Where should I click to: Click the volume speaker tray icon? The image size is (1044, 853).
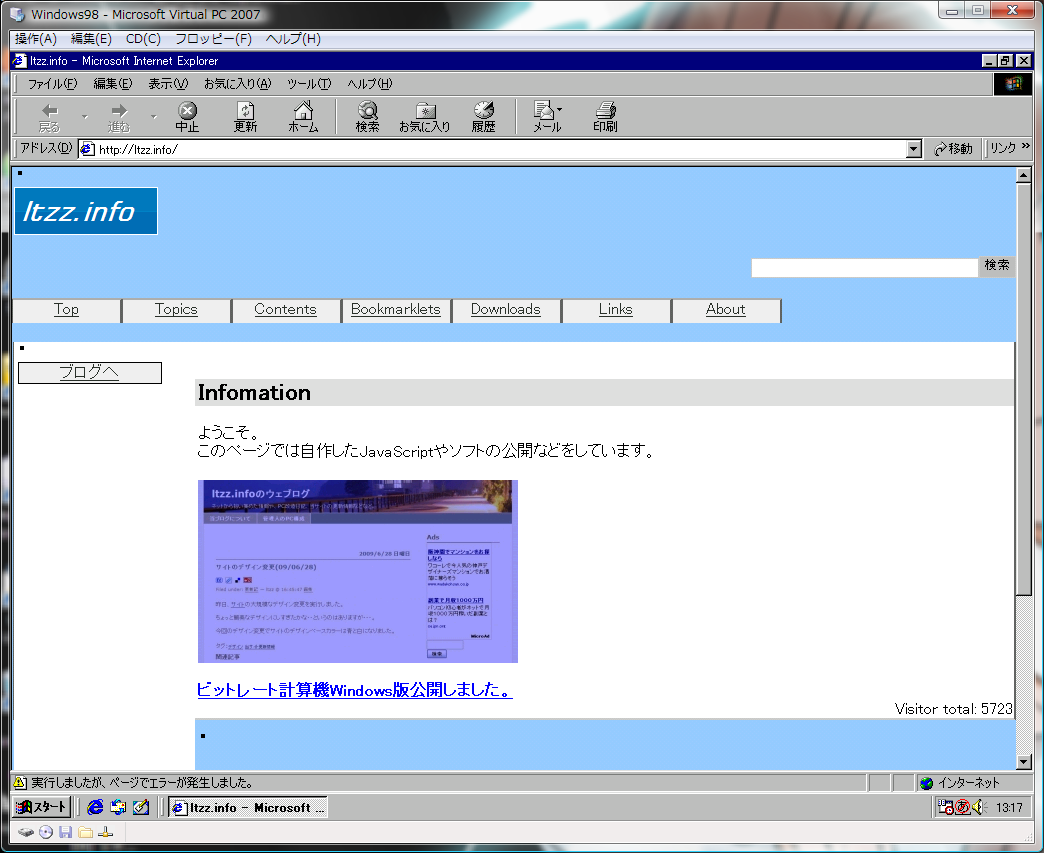979,808
